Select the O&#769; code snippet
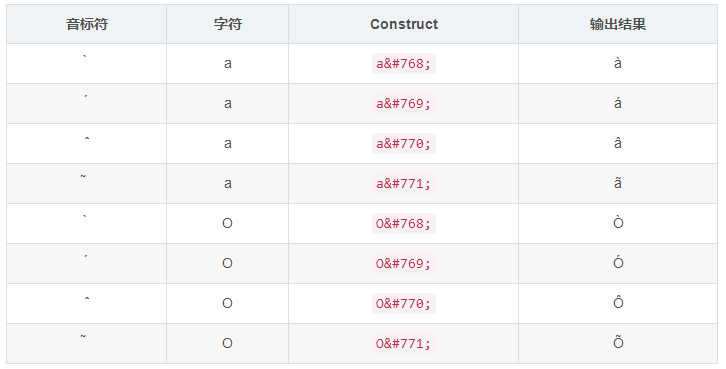Viewport: 726px width, 369px height. 403,263
